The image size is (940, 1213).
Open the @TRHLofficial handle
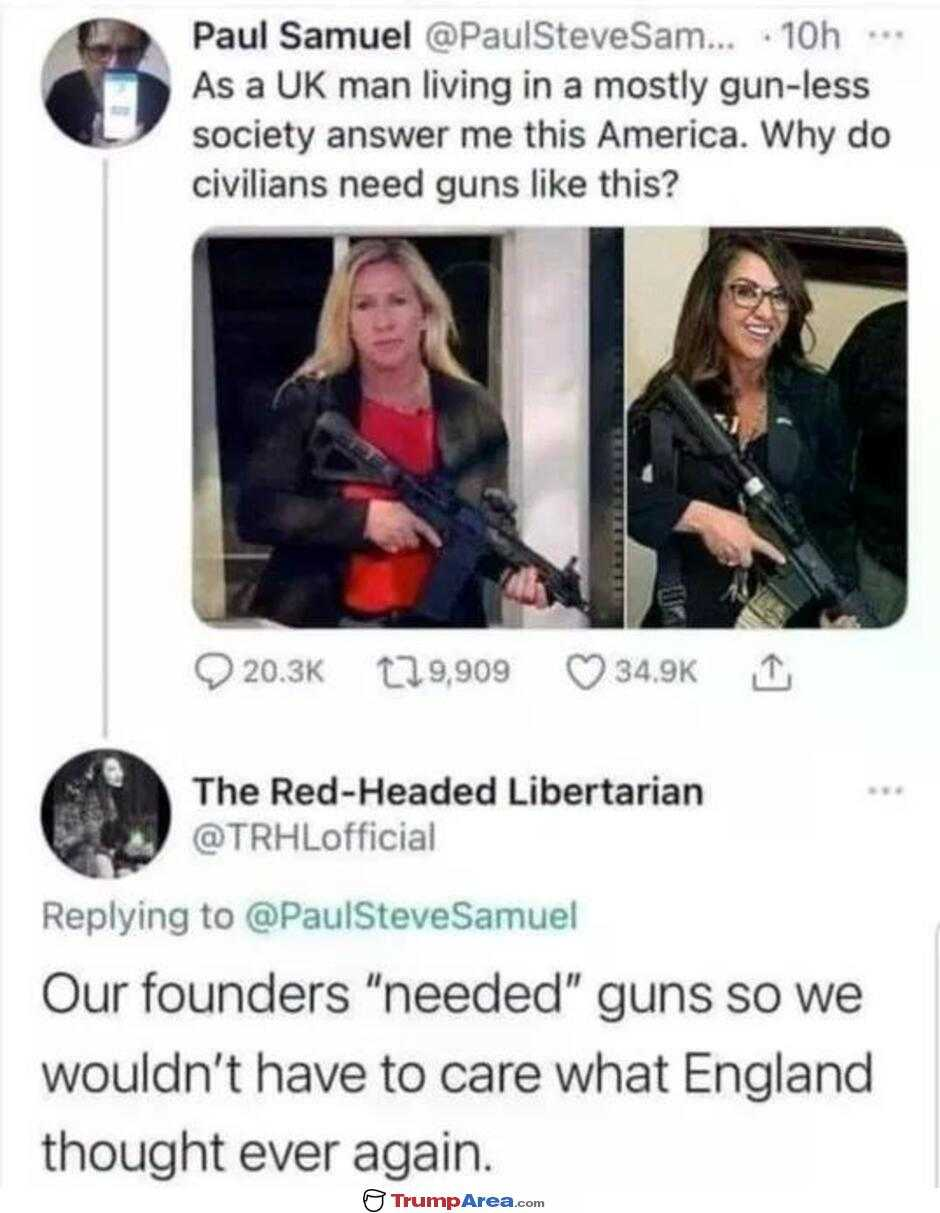(x=314, y=835)
